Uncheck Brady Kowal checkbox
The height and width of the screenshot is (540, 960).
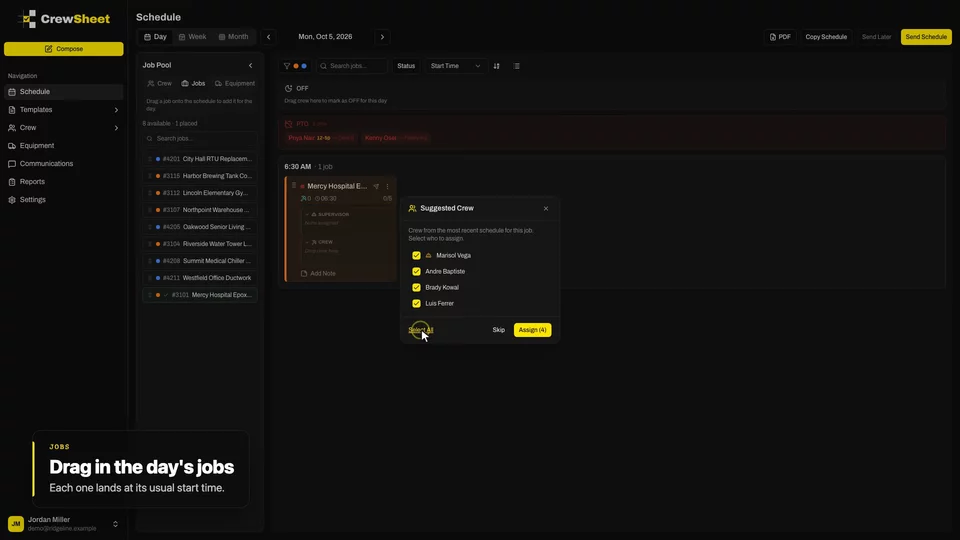pos(416,287)
